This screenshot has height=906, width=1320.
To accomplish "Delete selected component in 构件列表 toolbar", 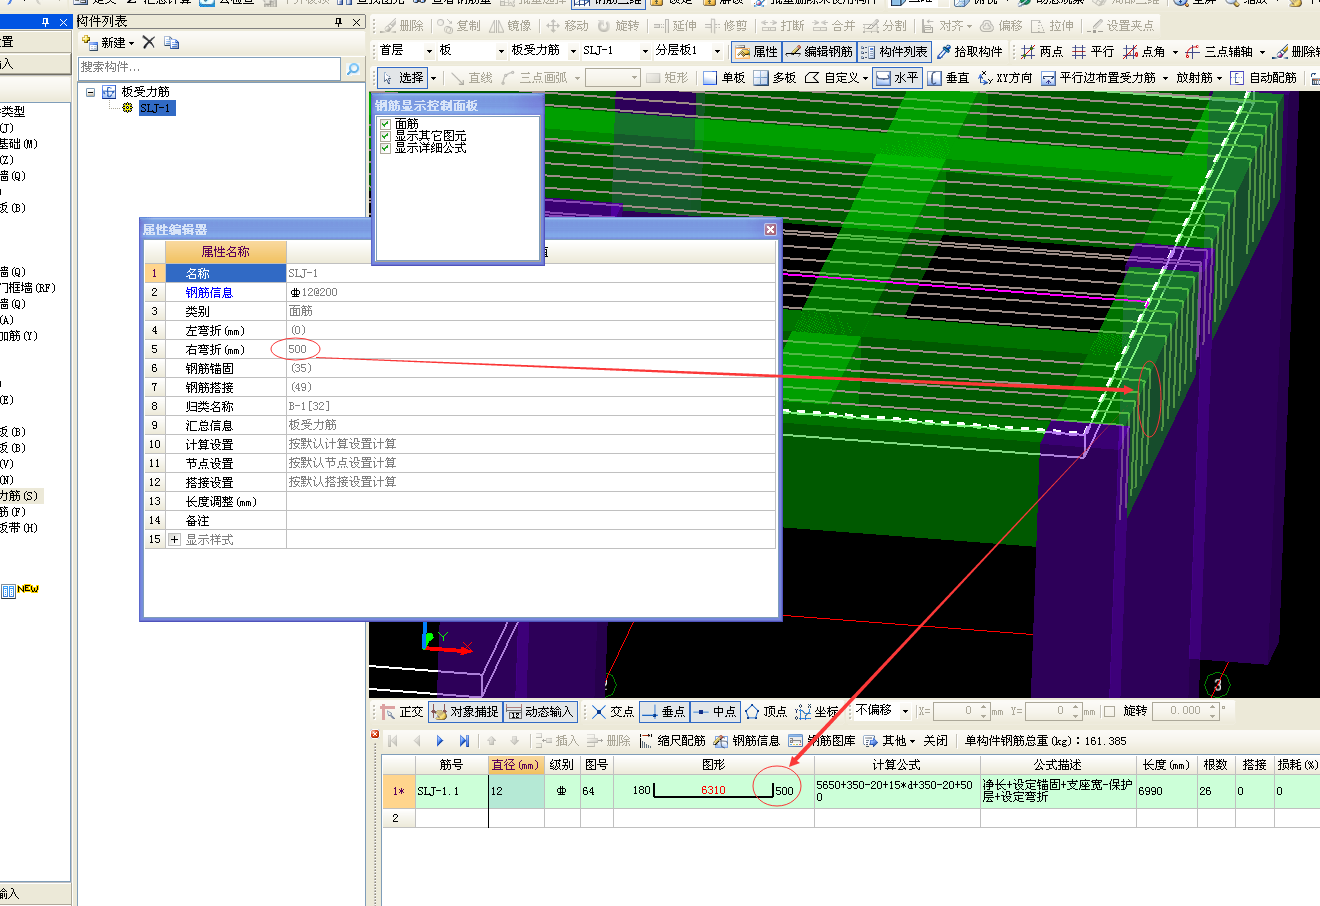I will (x=149, y=42).
